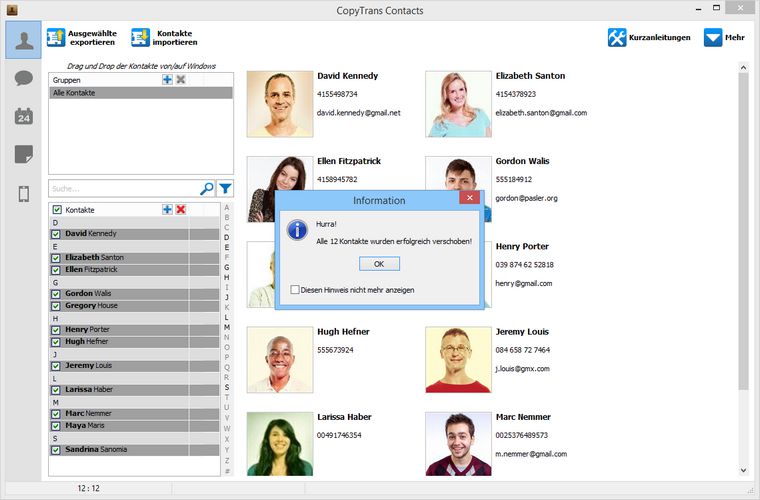
Task: Click the 12 : 12 status counter
Action: [89, 488]
